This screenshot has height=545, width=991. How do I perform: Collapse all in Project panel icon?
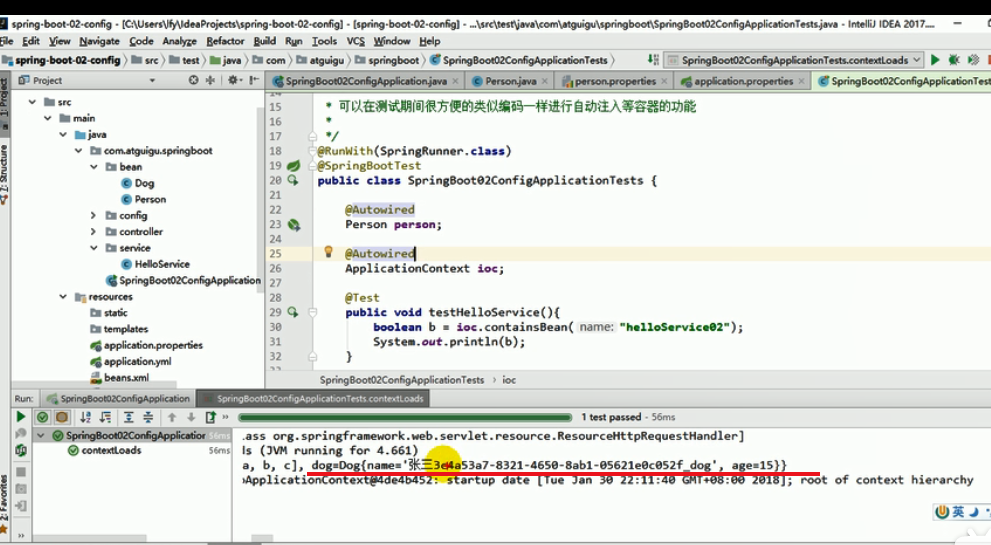[x=210, y=80]
